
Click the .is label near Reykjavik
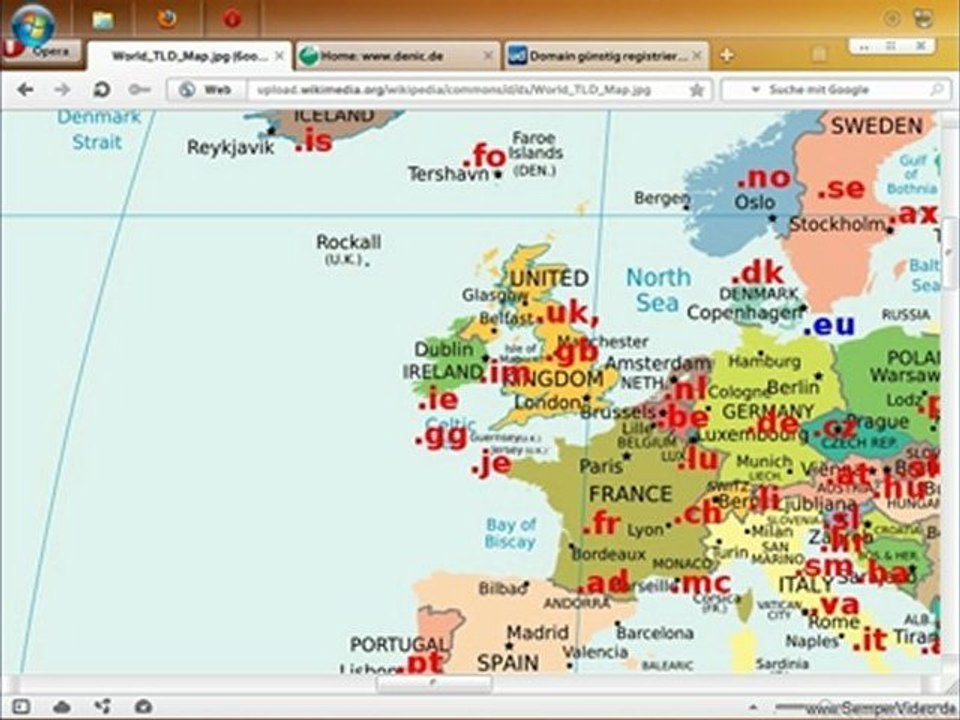pyautogui.click(x=313, y=141)
